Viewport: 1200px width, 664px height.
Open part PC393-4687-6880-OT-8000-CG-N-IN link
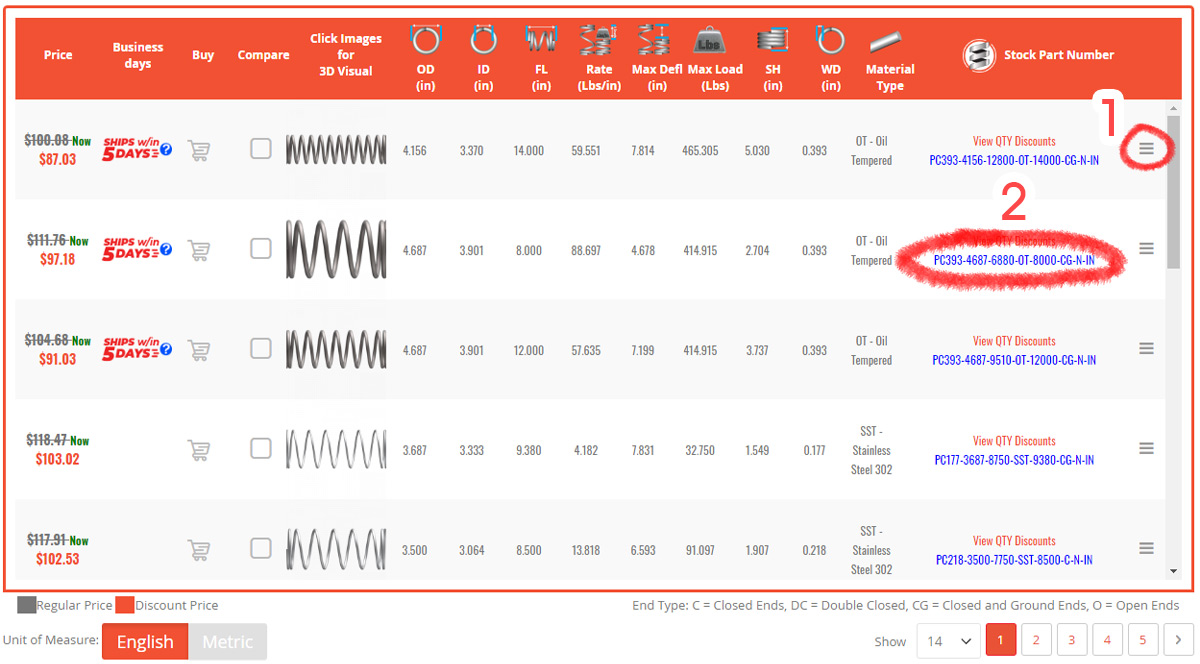[x=1014, y=260]
